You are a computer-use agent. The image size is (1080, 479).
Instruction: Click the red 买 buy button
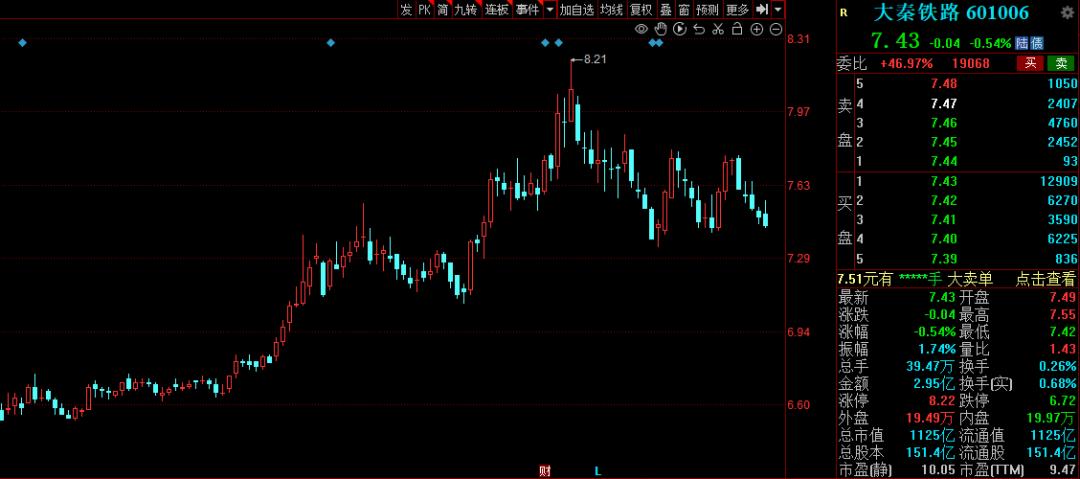tap(1030, 63)
